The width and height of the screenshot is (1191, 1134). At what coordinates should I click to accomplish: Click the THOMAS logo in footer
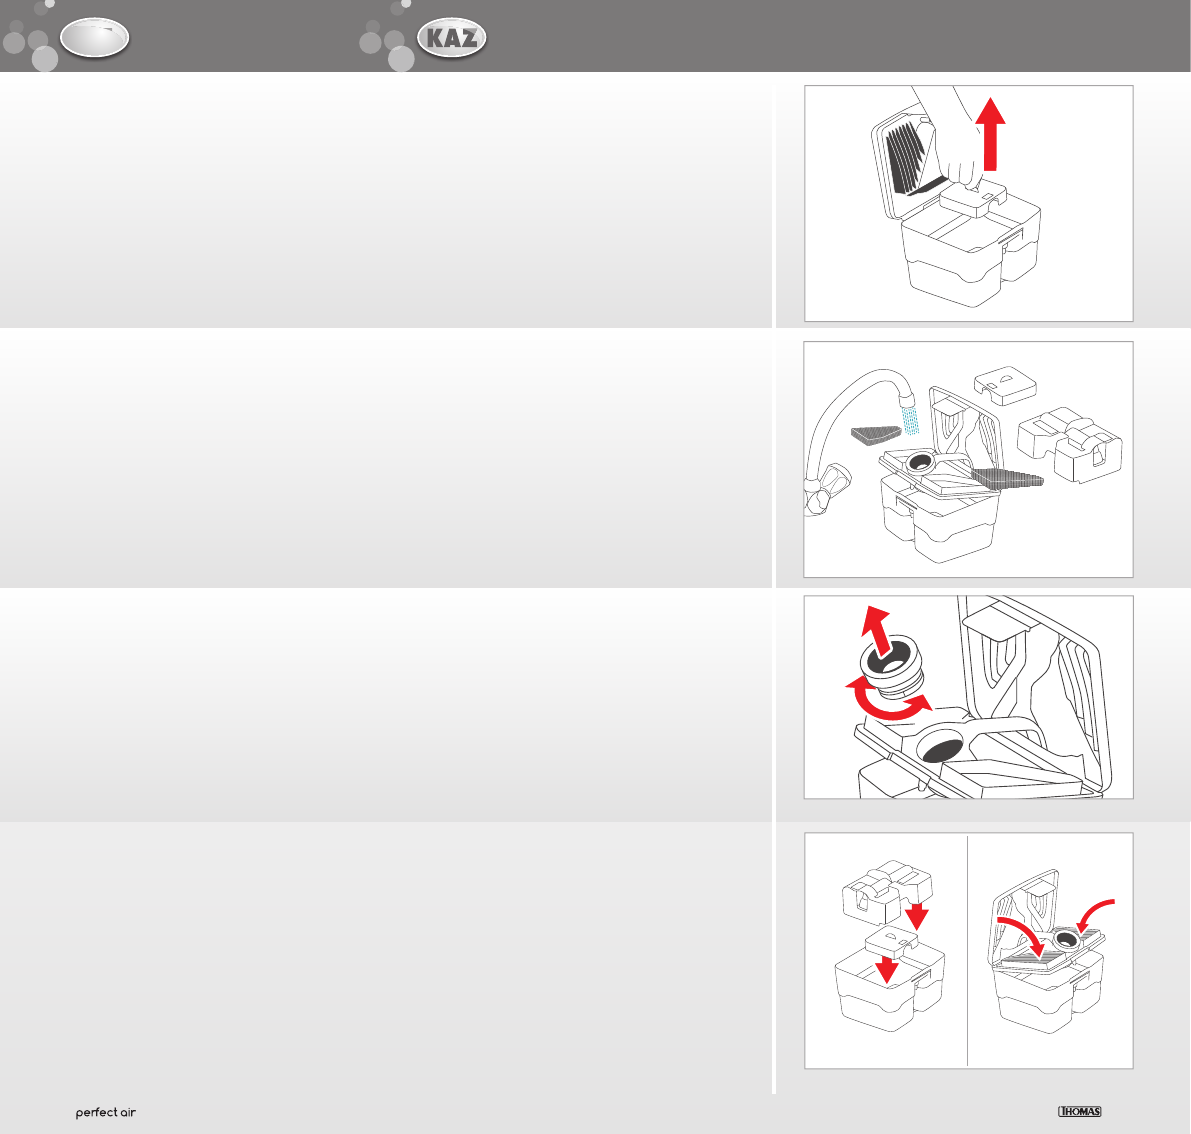1079,1111
